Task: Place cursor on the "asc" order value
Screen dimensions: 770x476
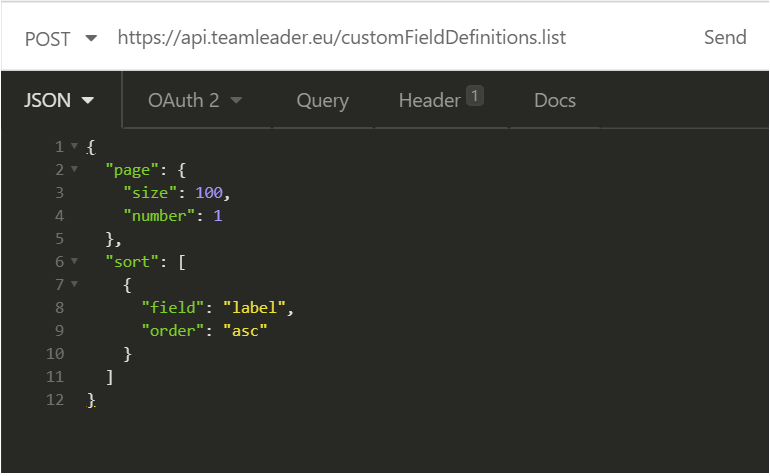Action: tap(245, 331)
